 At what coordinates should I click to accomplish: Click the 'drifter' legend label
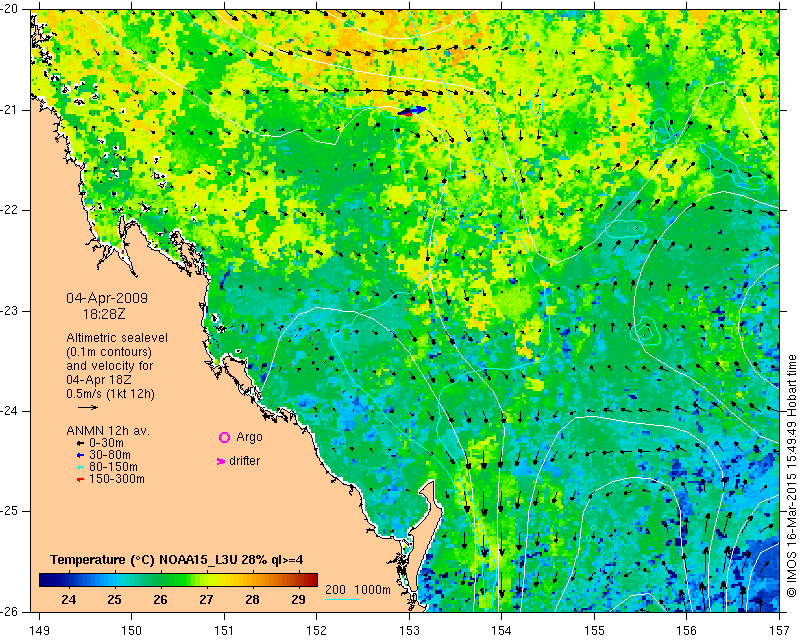click(x=244, y=461)
